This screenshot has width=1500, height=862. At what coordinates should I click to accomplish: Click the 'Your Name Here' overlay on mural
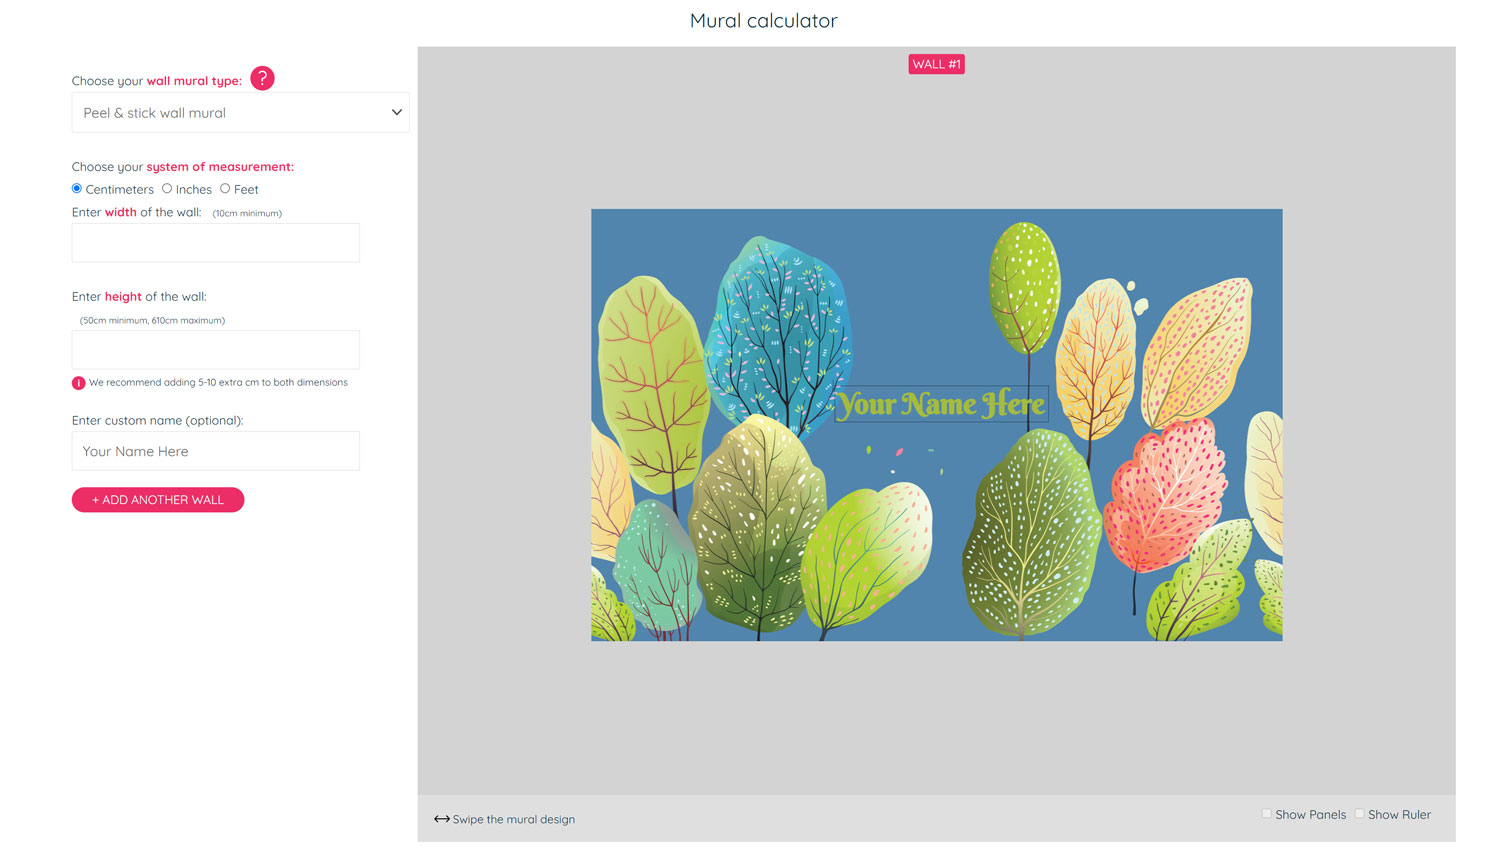[x=941, y=404]
